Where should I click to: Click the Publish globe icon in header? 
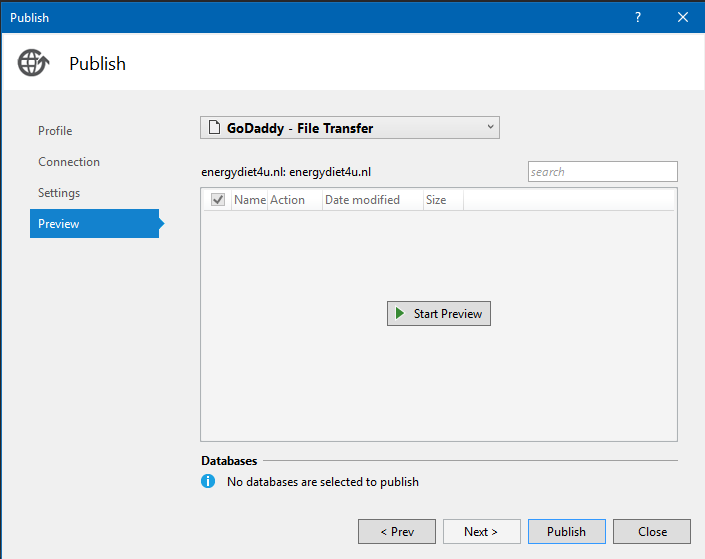[x=33, y=63]
